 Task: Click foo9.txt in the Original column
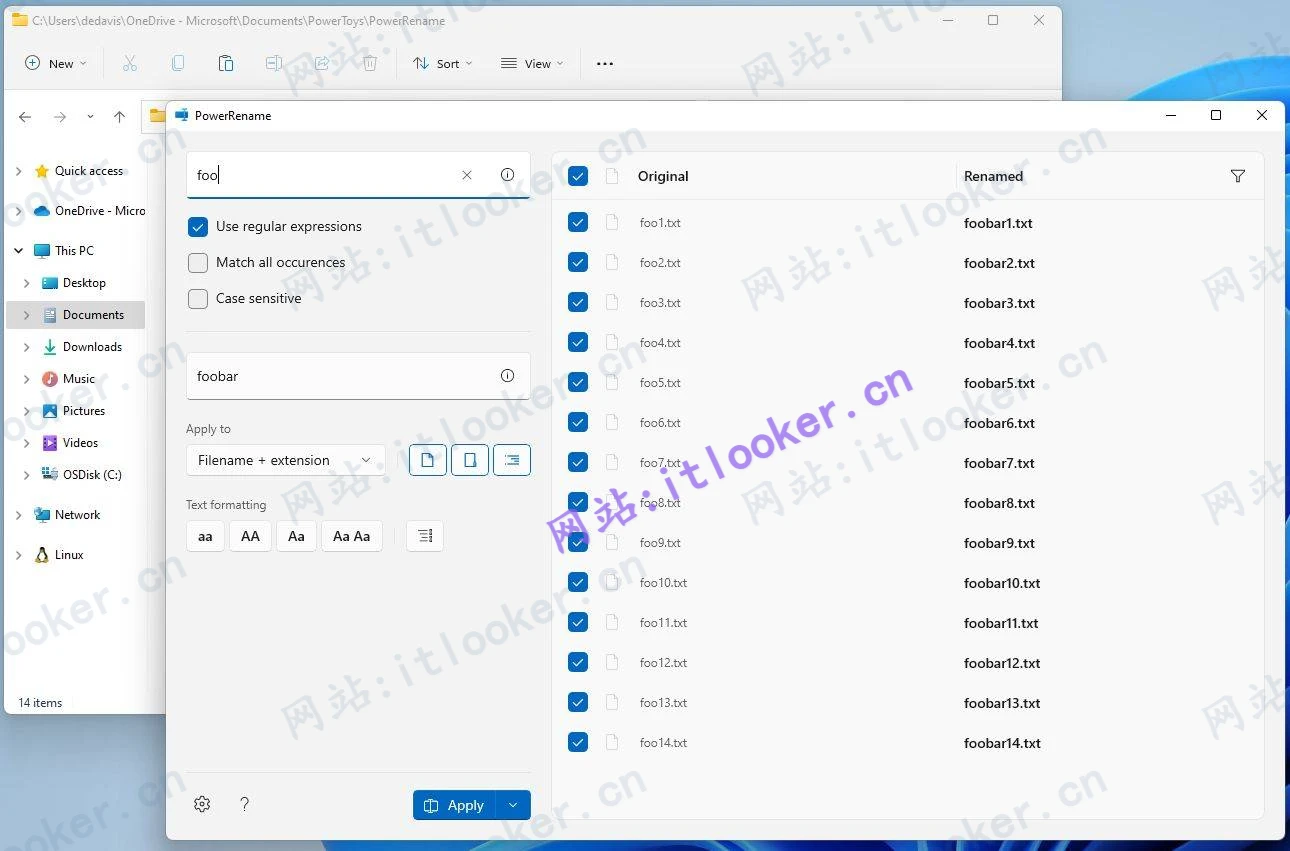[x=660, y=543]
